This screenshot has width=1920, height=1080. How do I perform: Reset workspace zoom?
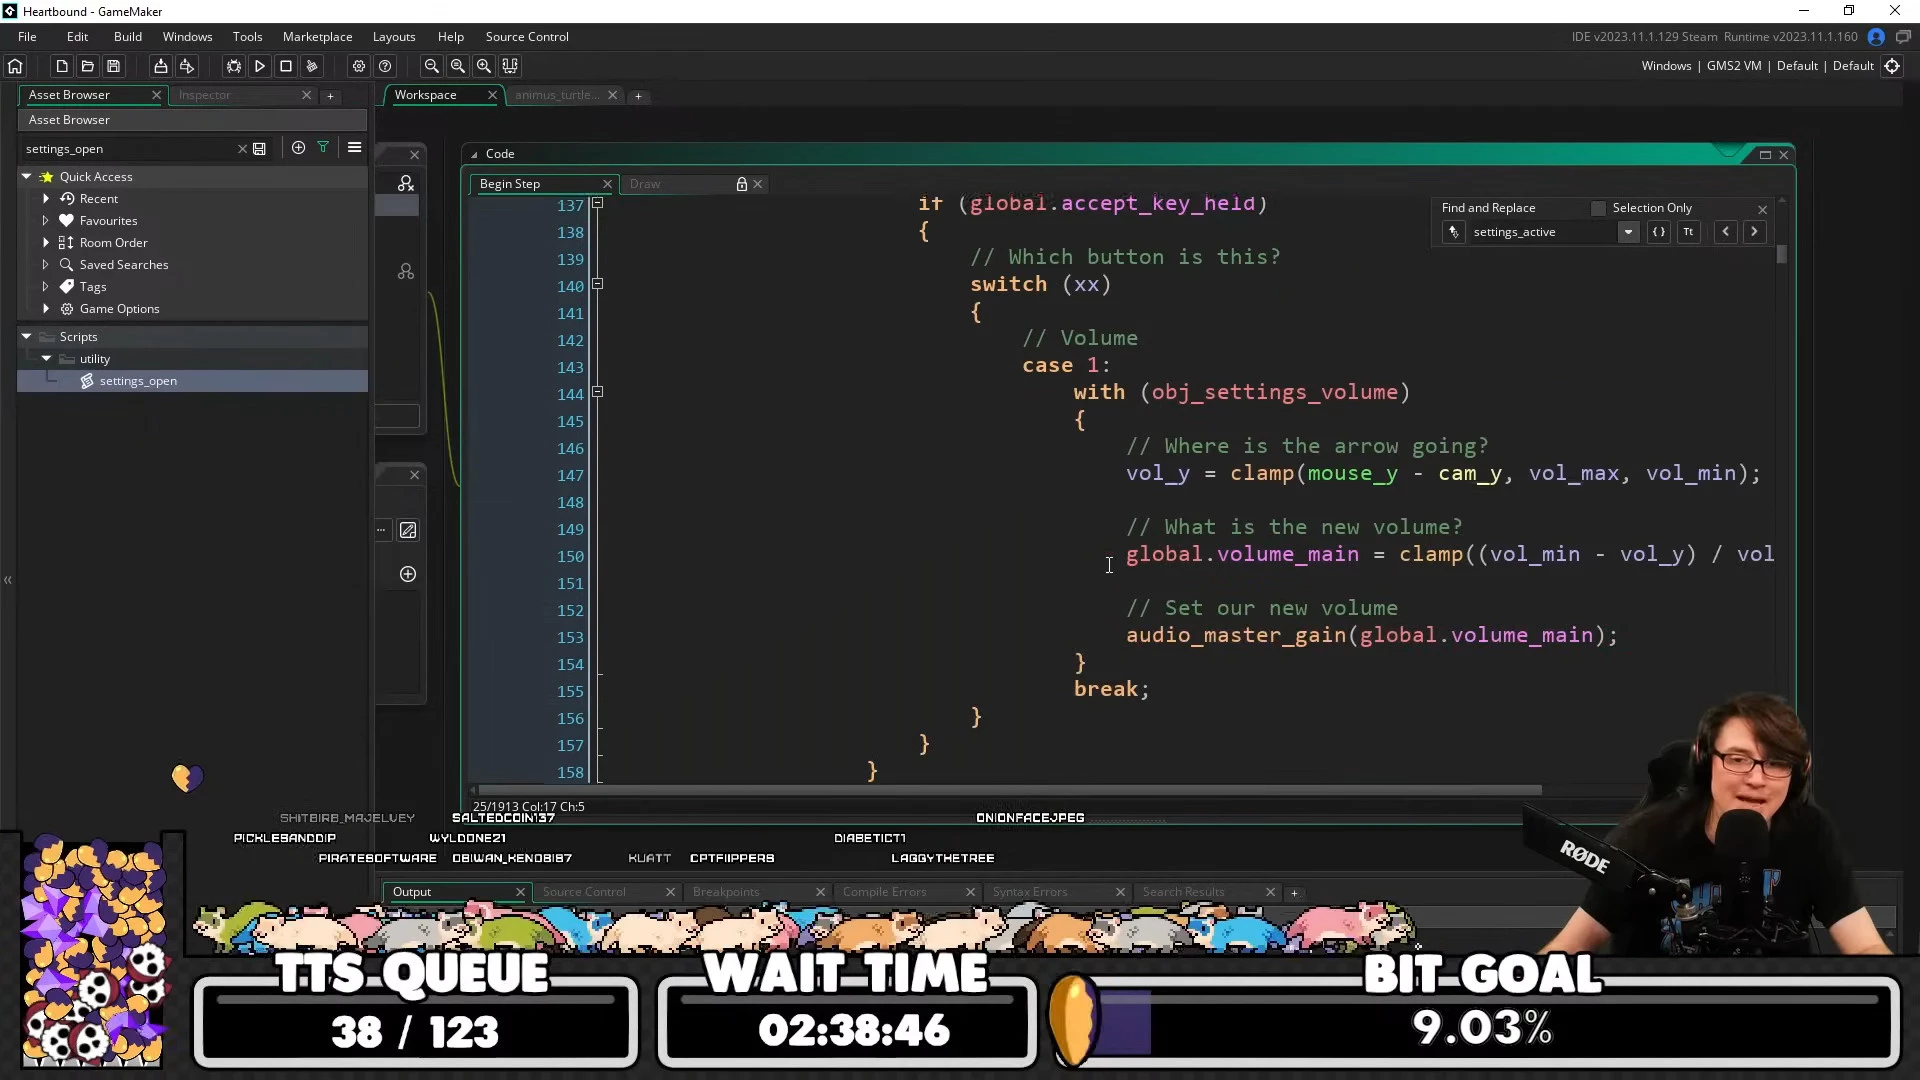[x=458, y=66]
